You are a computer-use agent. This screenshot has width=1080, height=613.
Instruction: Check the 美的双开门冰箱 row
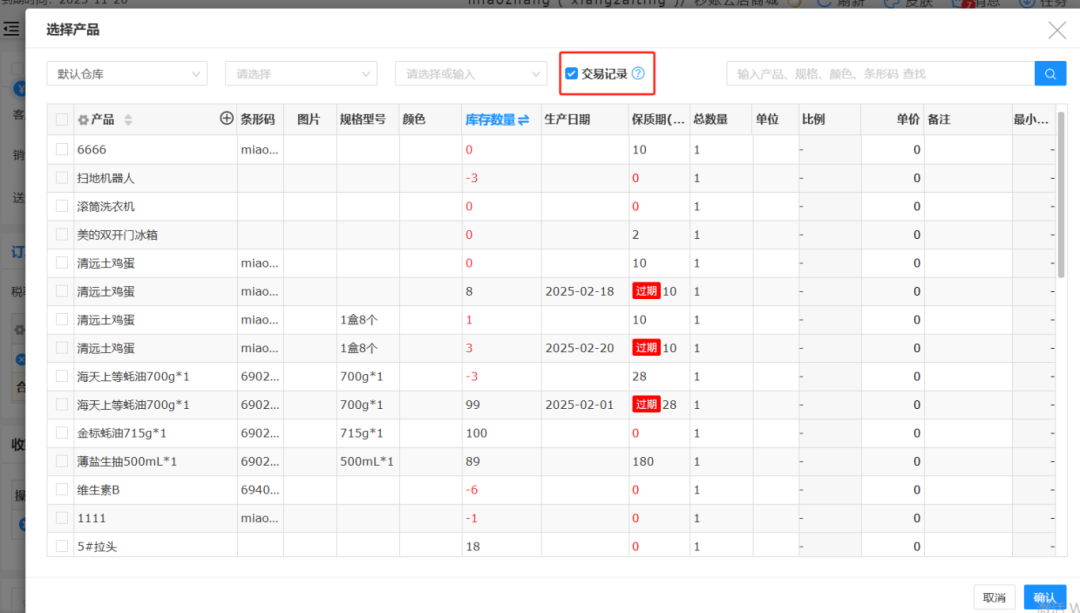62,234
